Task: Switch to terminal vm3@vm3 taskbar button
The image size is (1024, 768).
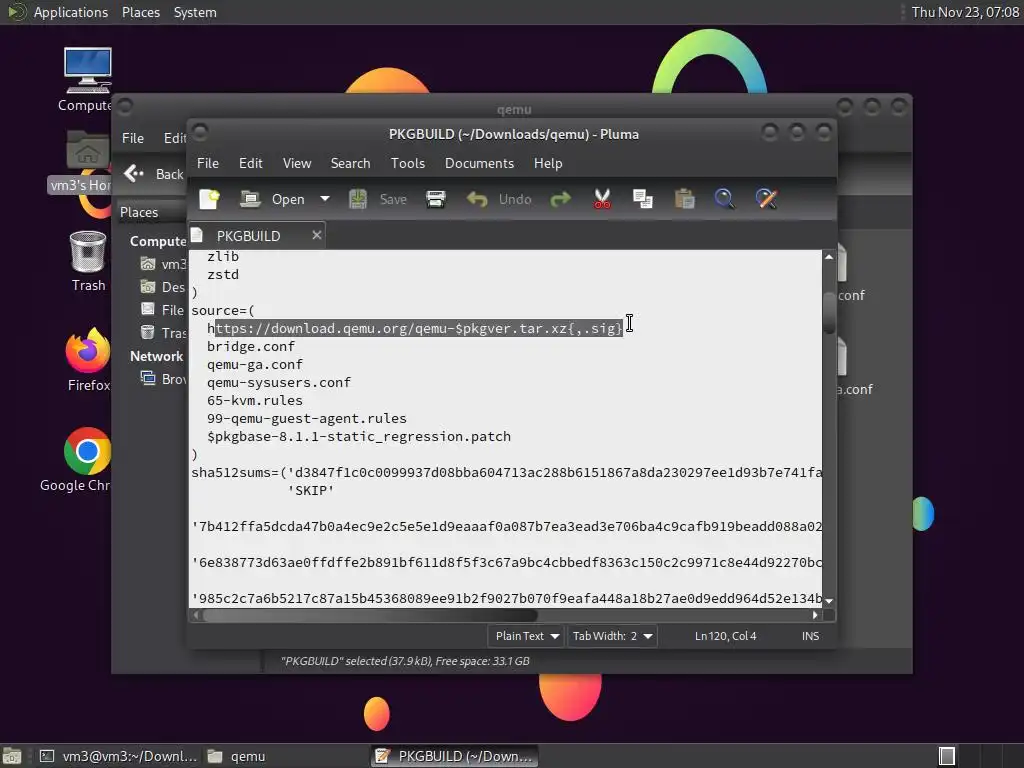Action: 118,756
